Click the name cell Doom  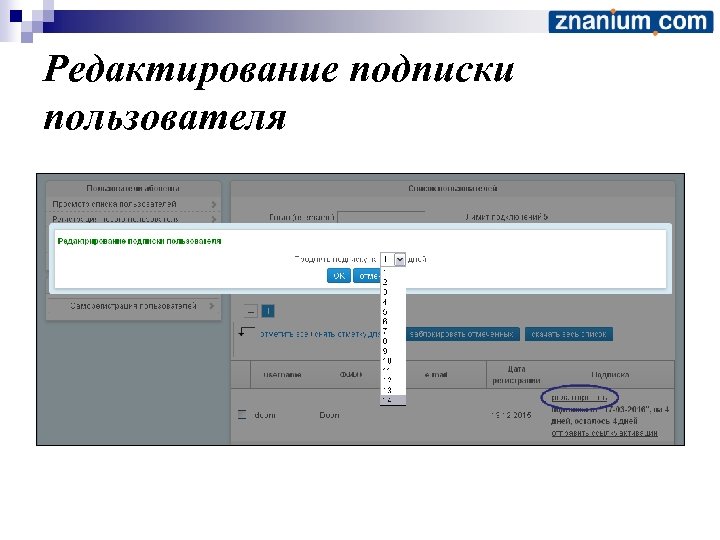click(x=329, y=415)
